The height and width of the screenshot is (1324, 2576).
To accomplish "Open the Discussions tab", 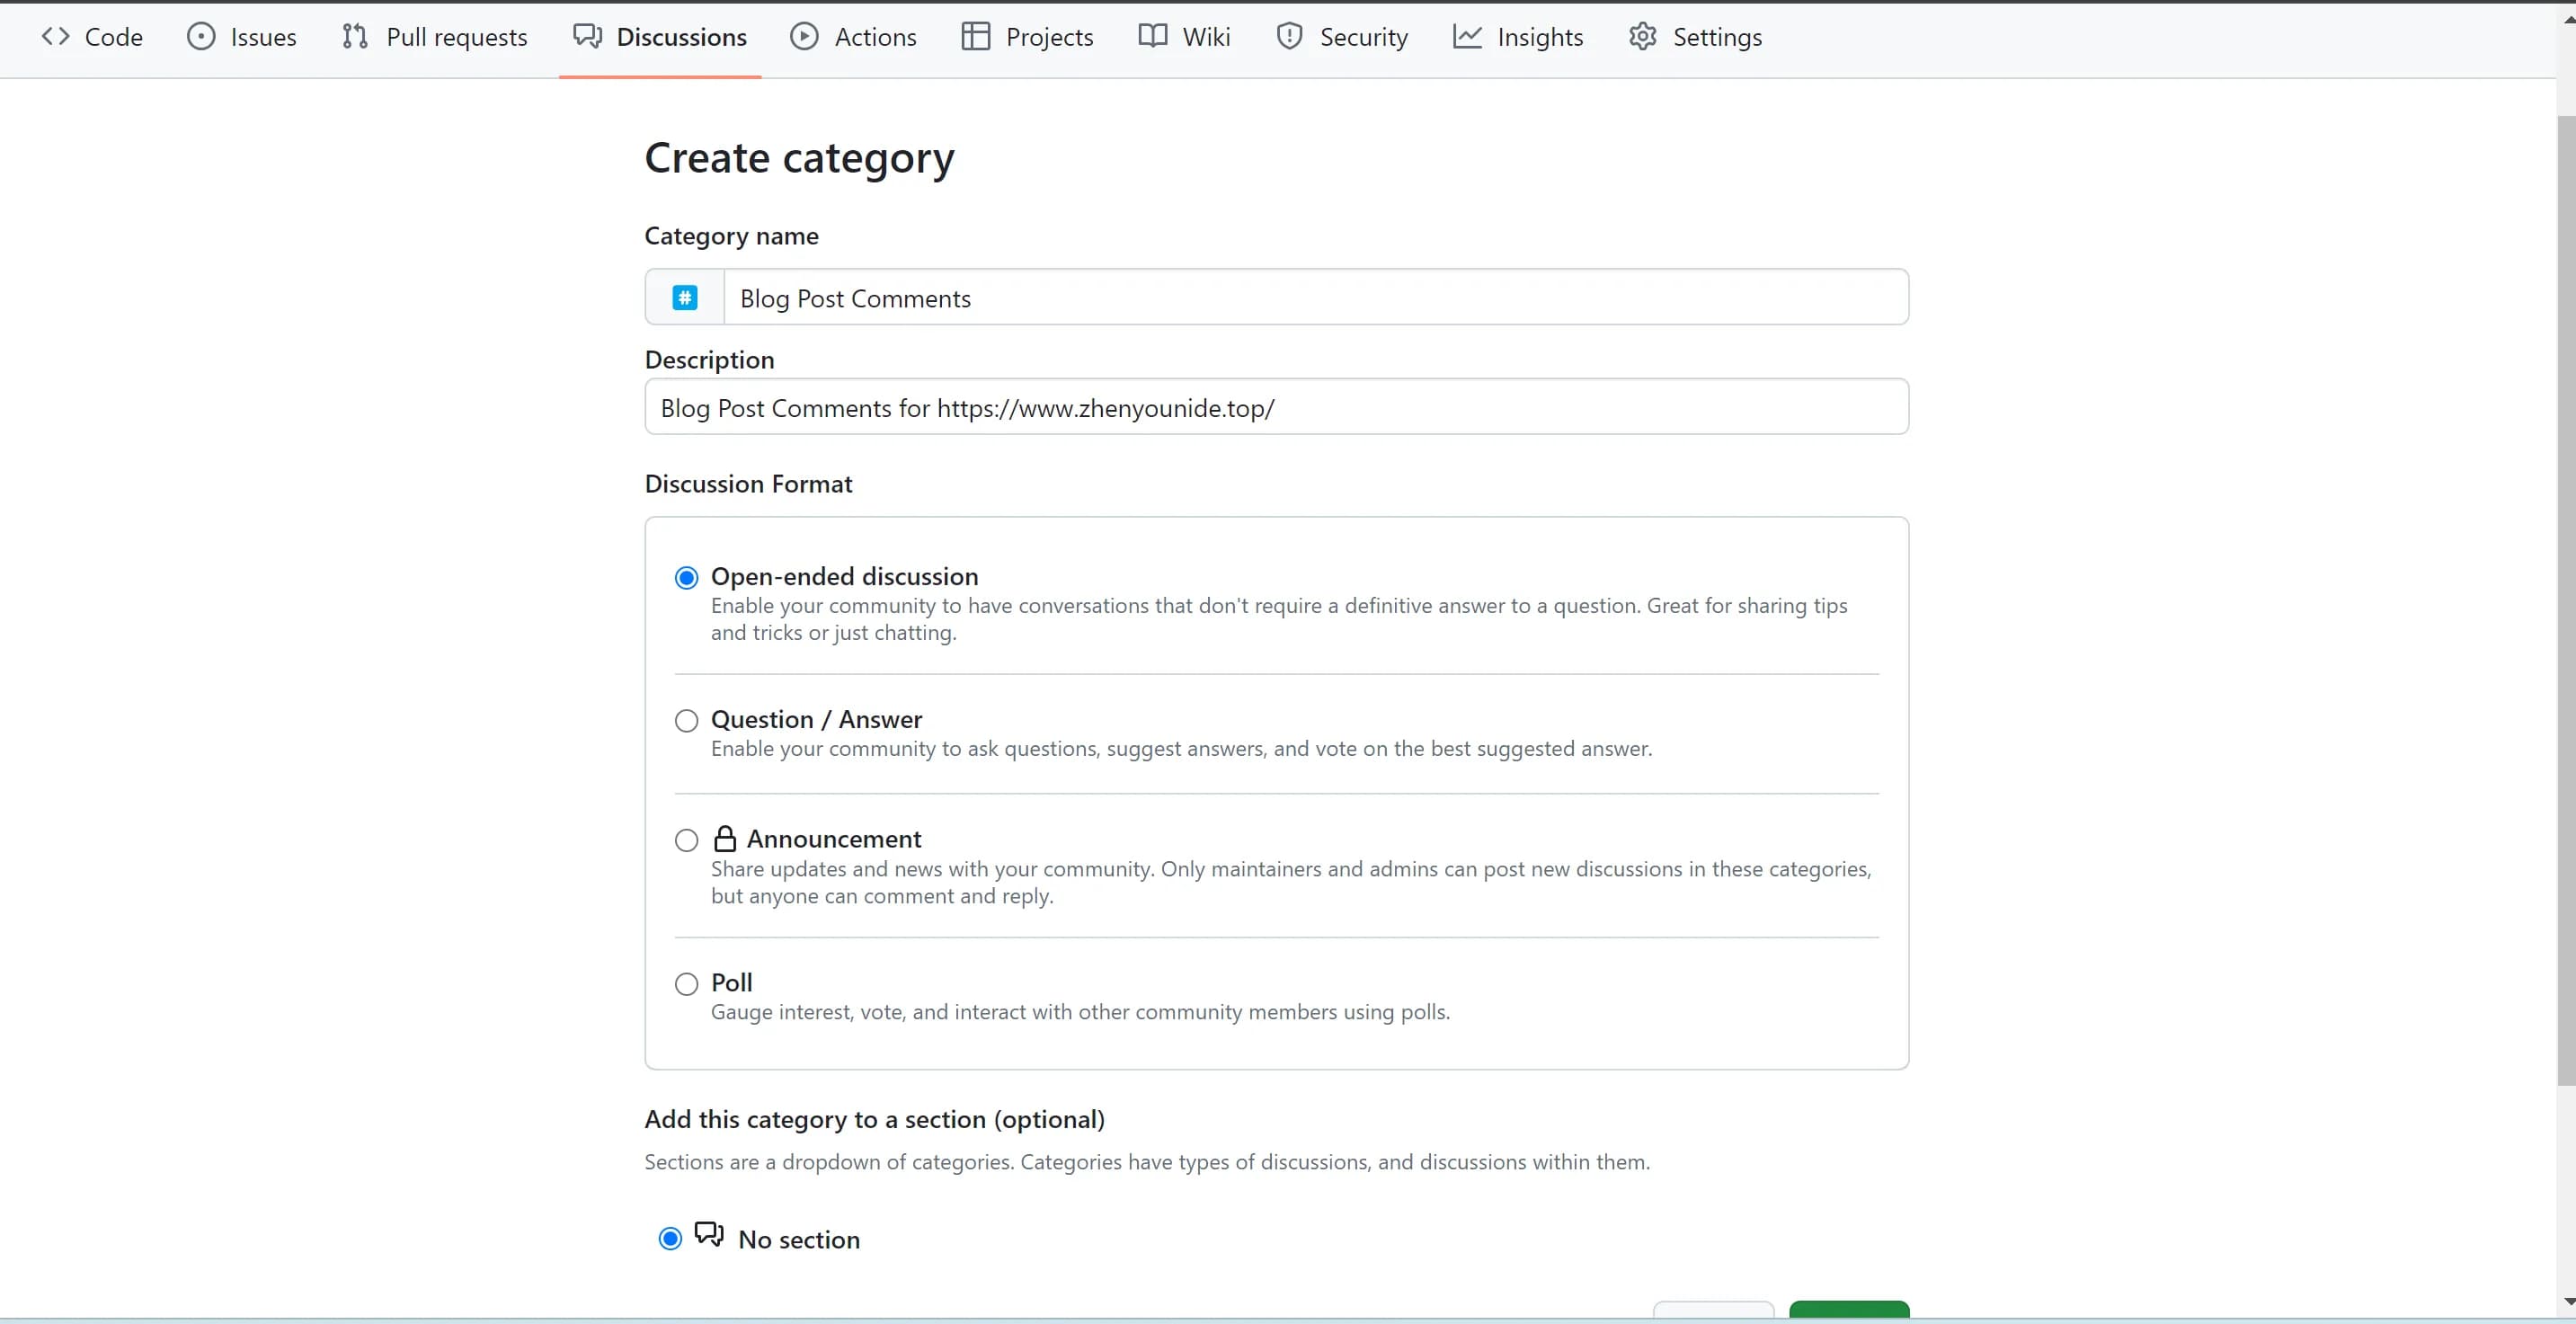I will pyautogui.click(x=660, y=37).
